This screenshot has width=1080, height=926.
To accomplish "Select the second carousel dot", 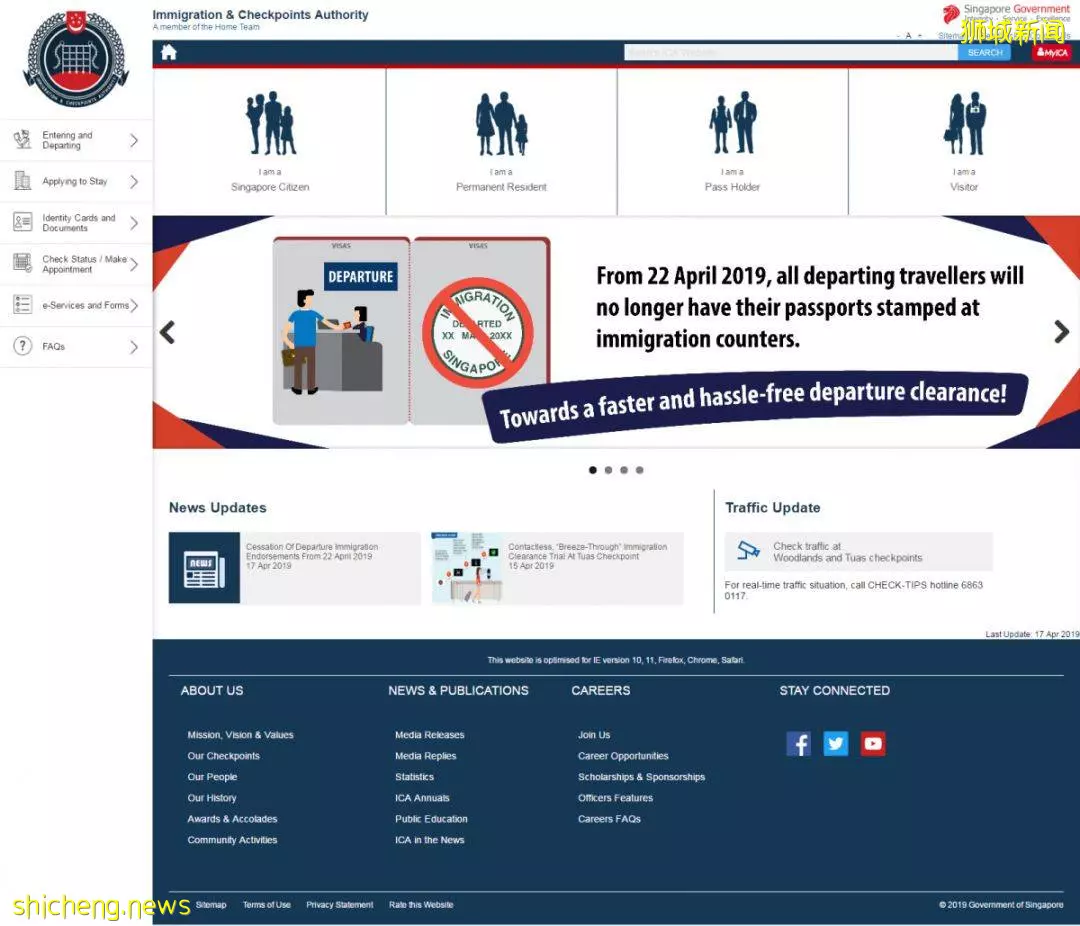I will tap(608, 470).
